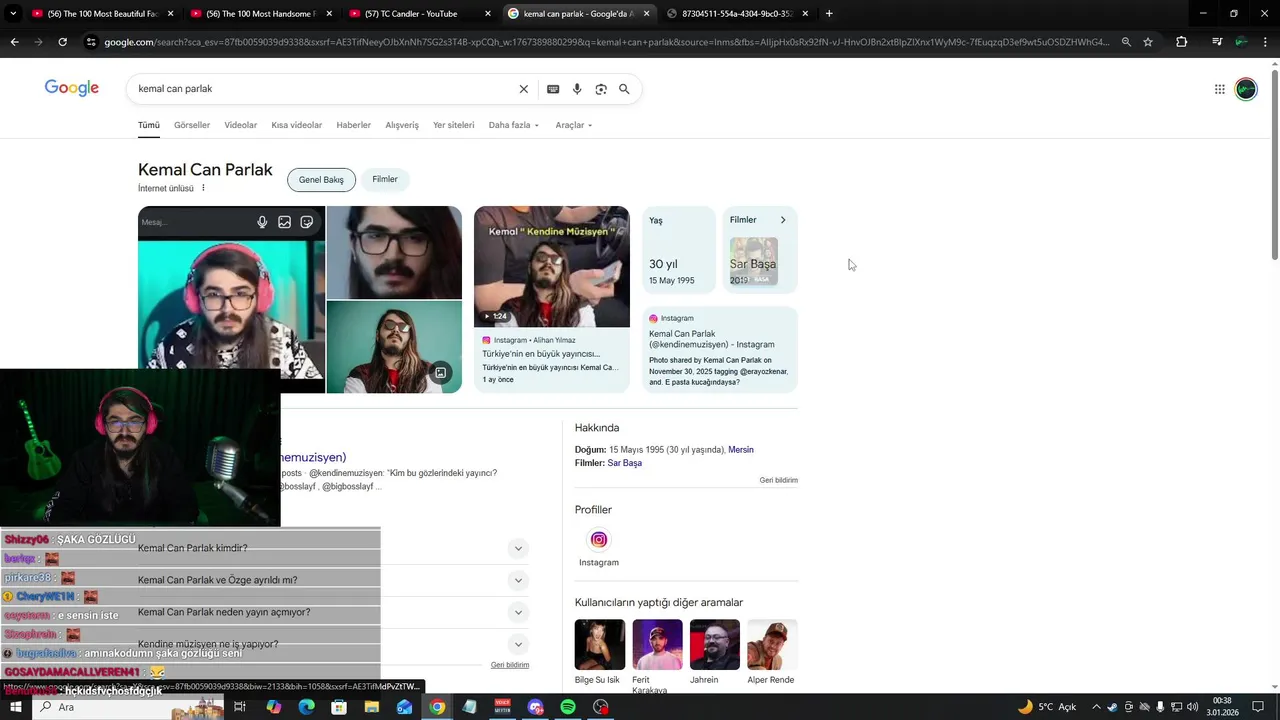
Task: Open the image gallery icon on photo
Action: tap(440, 373)
